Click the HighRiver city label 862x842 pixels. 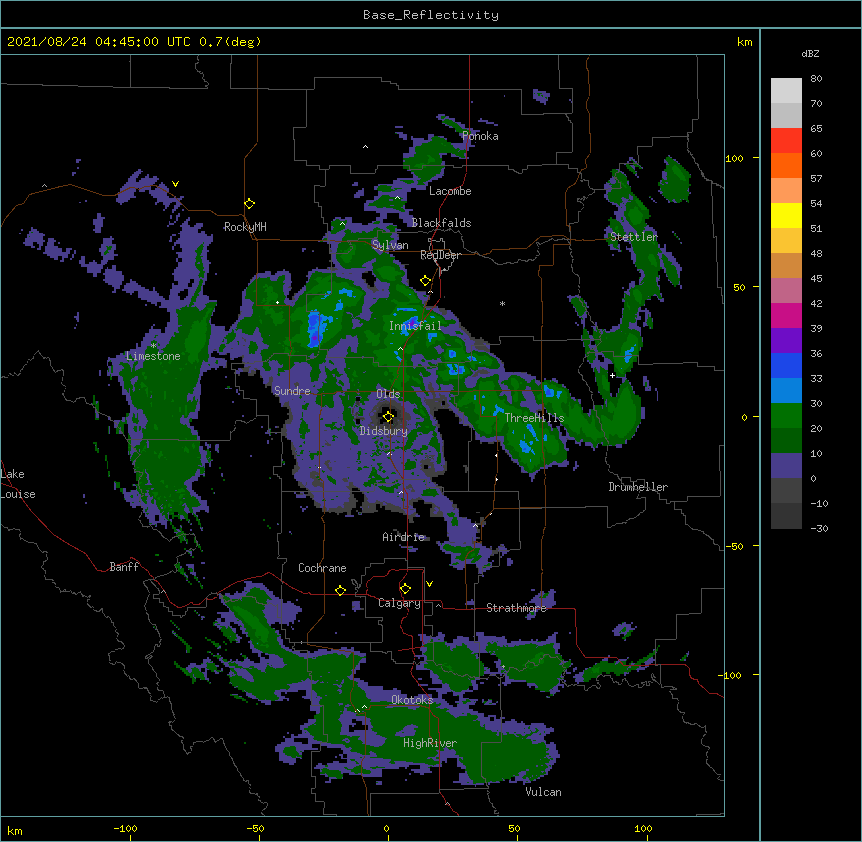click(430, 743)
